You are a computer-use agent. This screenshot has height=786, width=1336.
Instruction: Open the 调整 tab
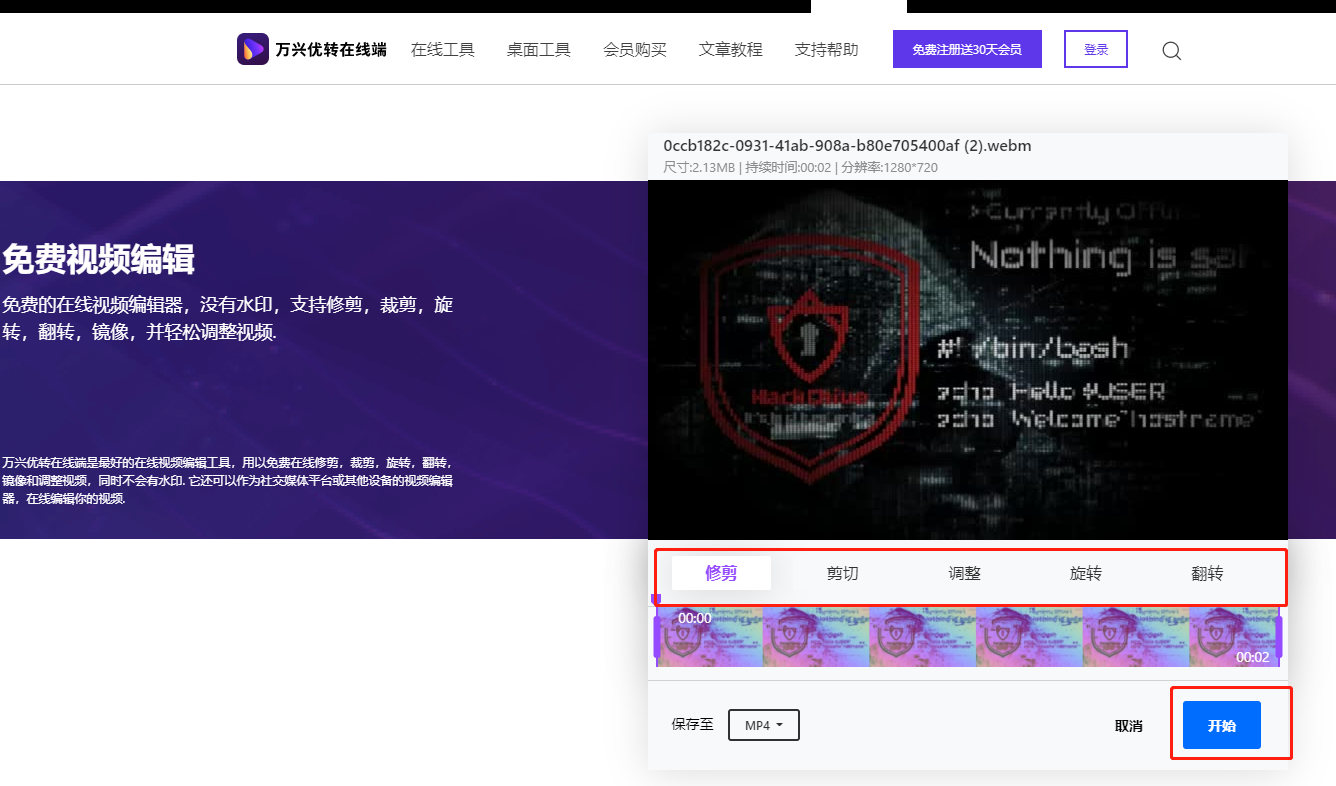point(964,573)
